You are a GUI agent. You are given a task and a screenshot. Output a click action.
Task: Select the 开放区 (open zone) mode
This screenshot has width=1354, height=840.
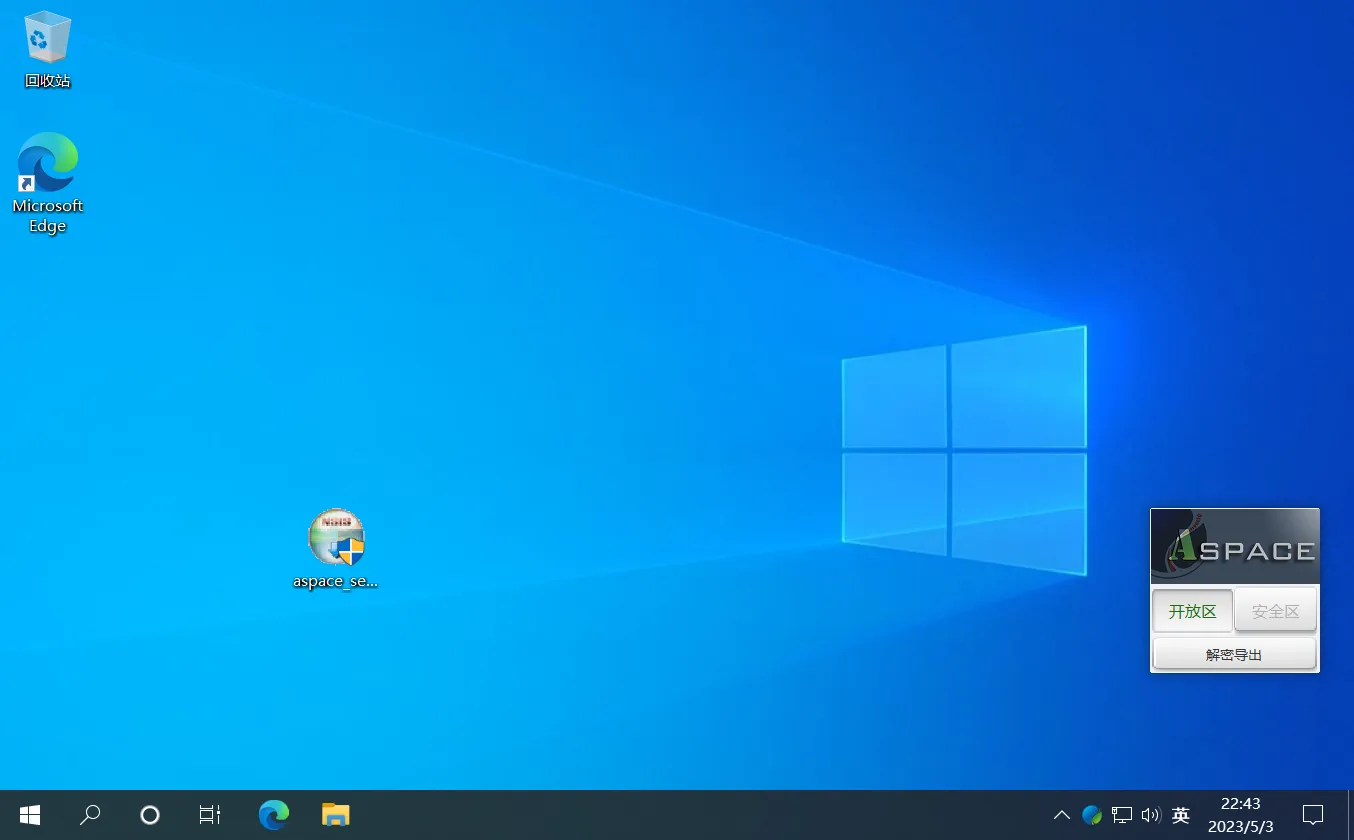click(x=1192, y=610)
